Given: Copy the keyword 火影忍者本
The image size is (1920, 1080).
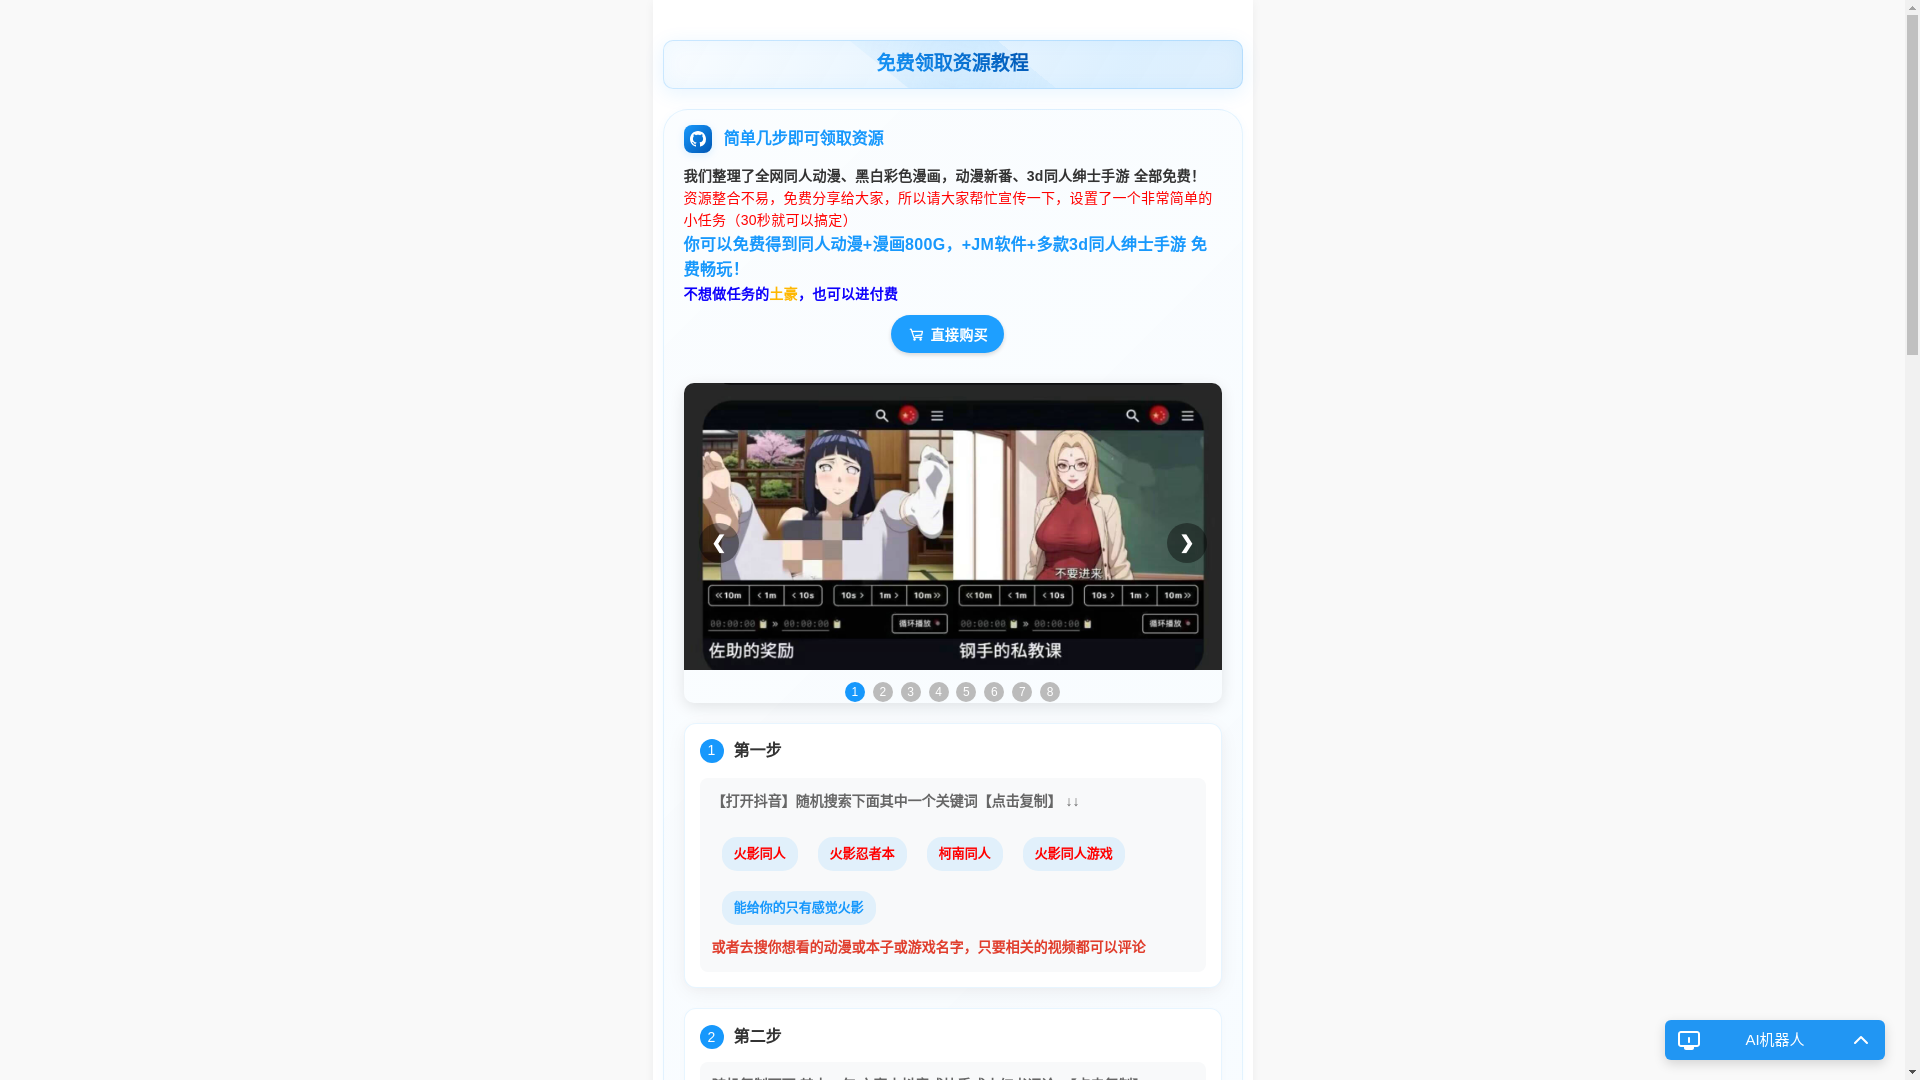Looking at the screenshot, I should coord(862,854).
